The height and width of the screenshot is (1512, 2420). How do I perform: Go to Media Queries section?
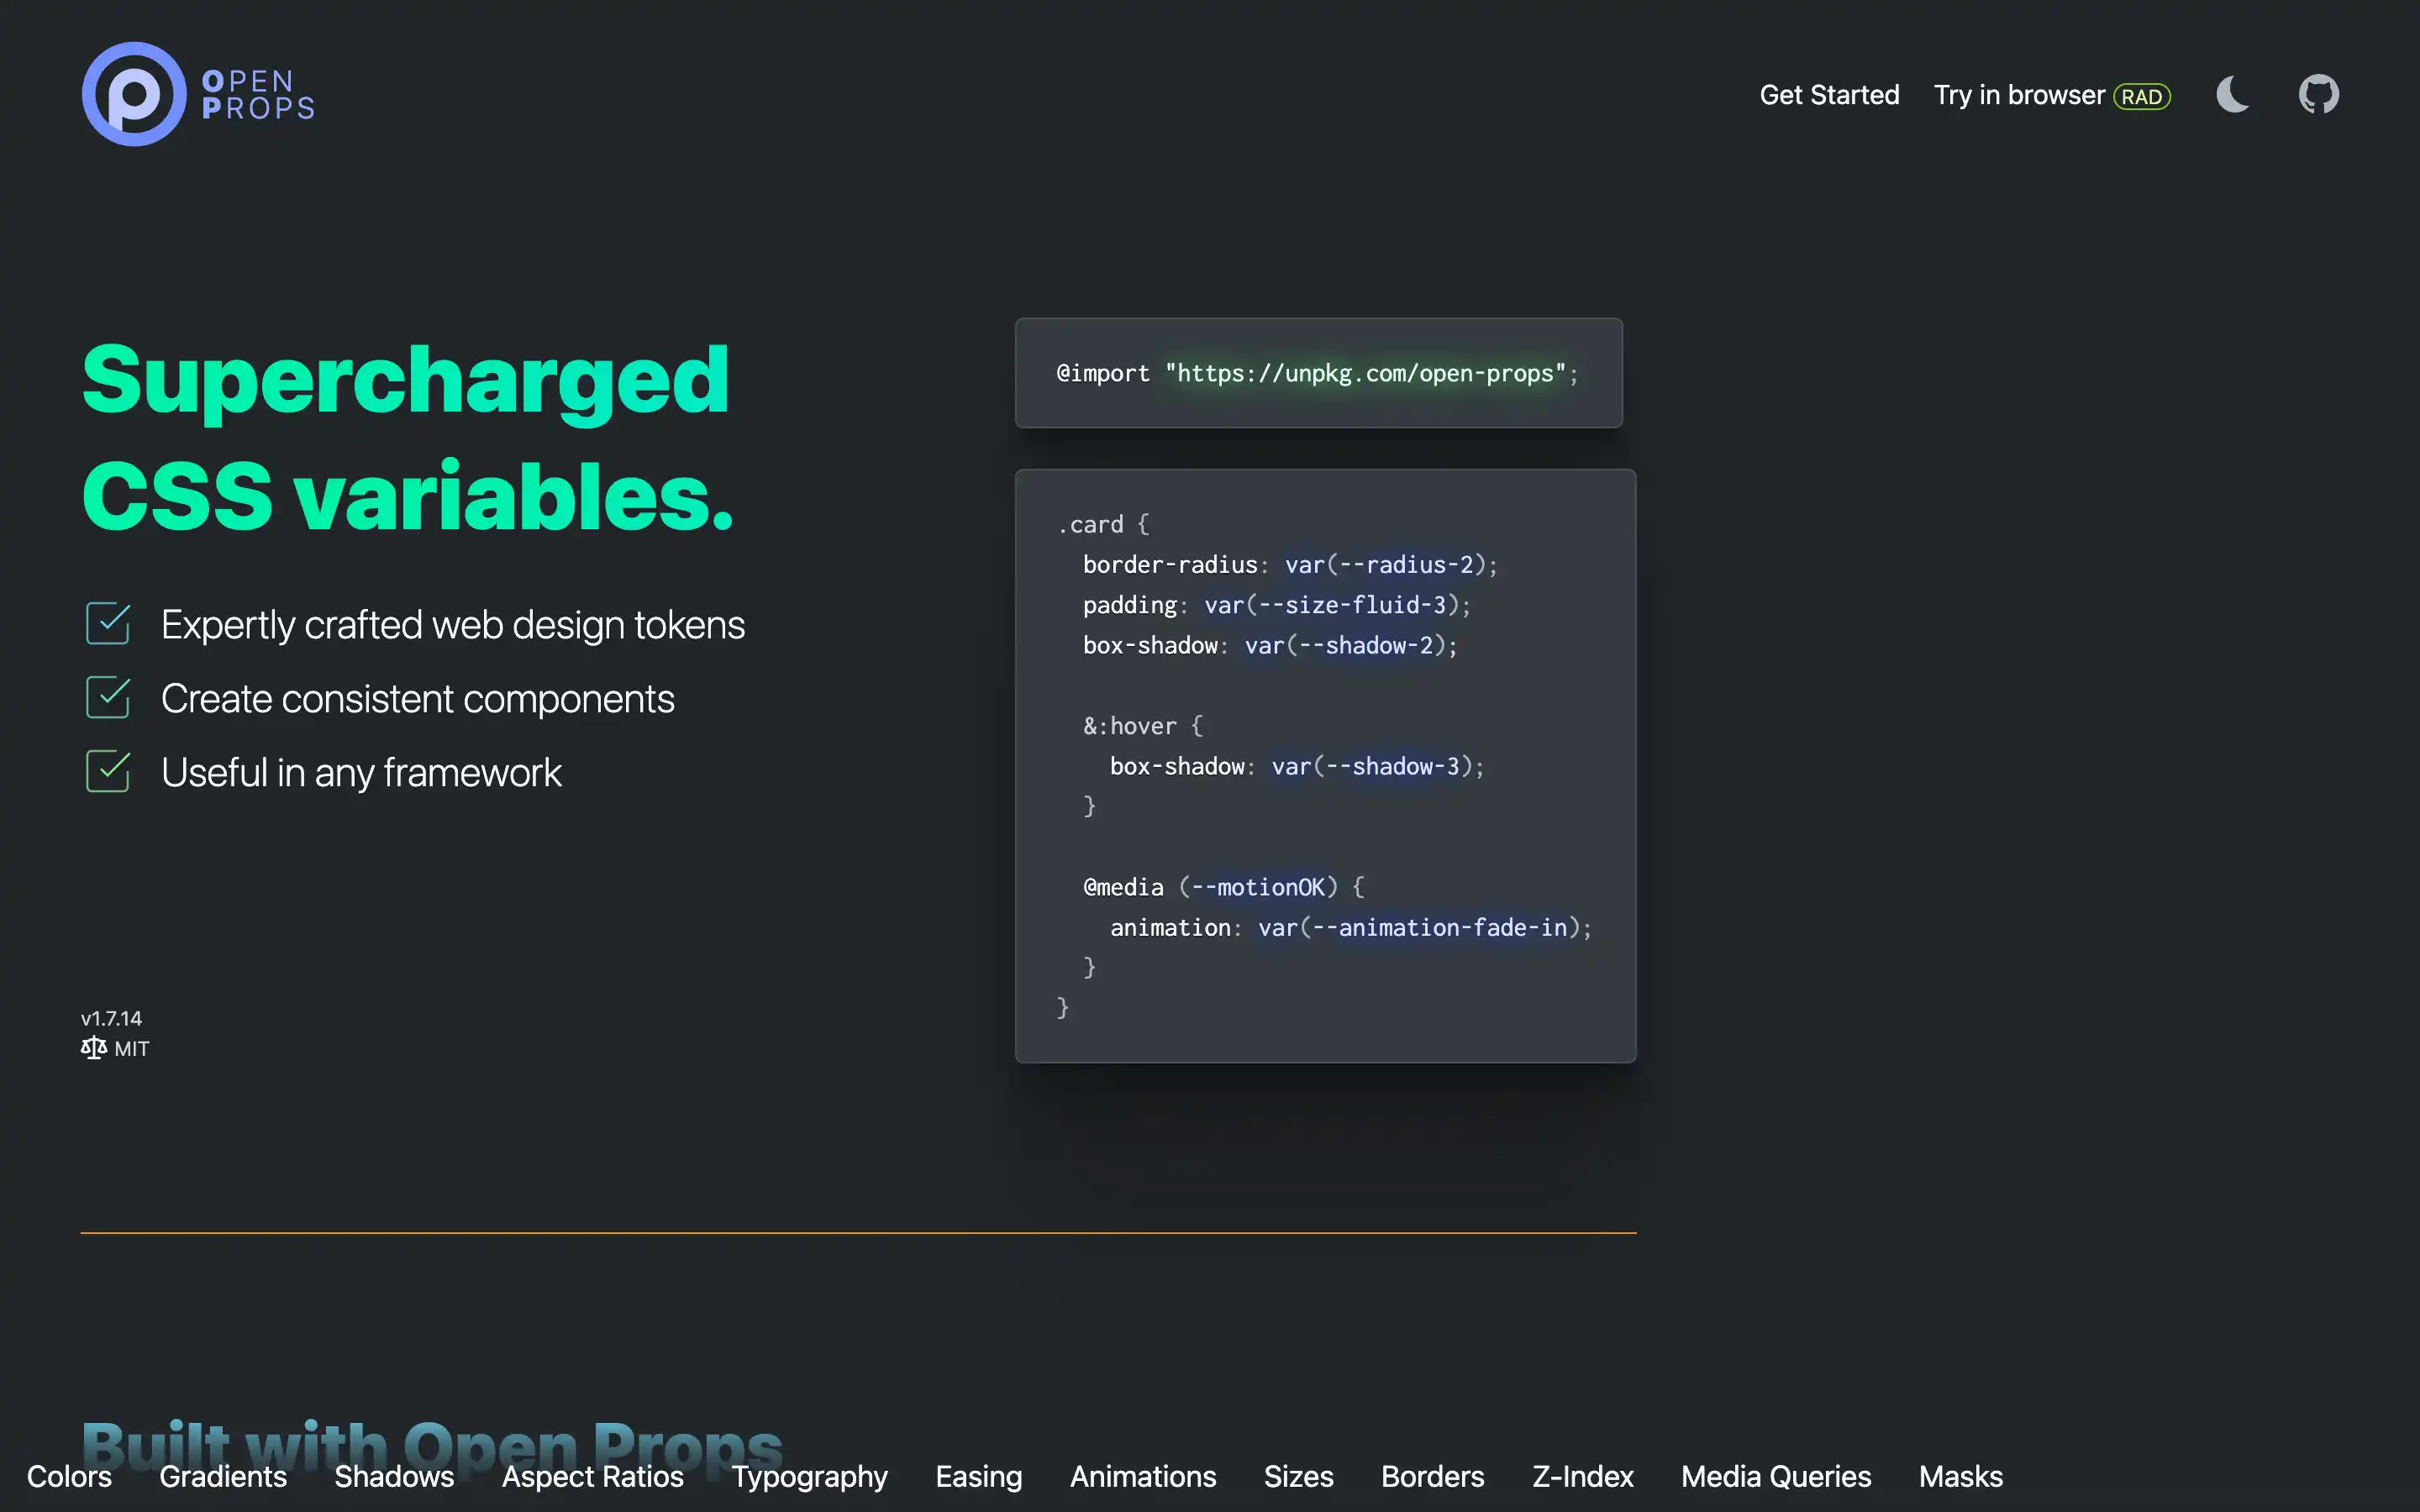(1775, 1476)
